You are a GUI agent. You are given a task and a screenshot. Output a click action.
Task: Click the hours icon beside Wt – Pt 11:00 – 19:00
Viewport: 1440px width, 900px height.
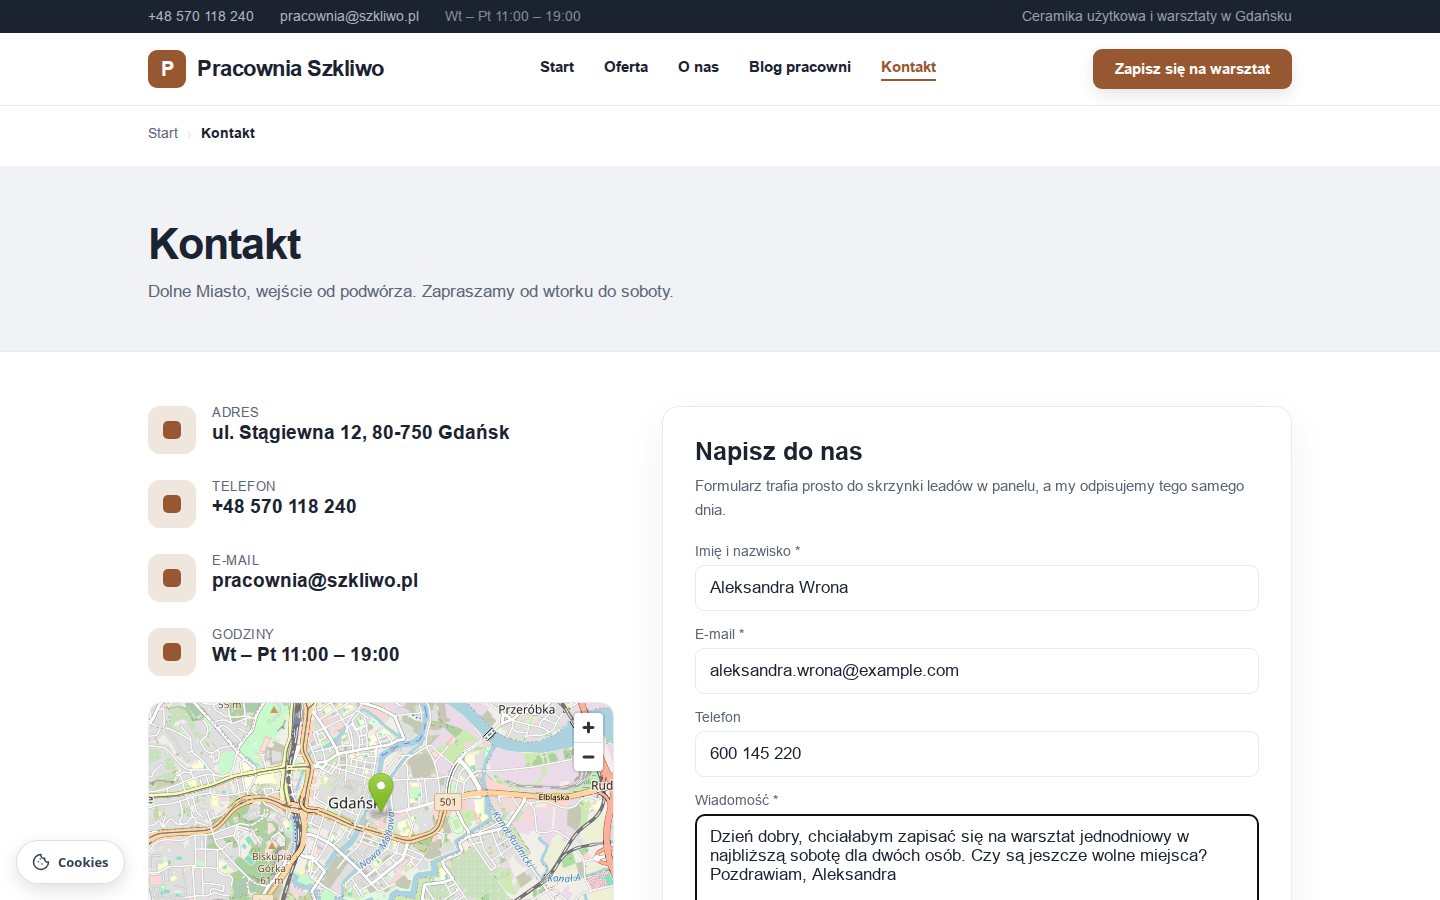click(172, 652)
